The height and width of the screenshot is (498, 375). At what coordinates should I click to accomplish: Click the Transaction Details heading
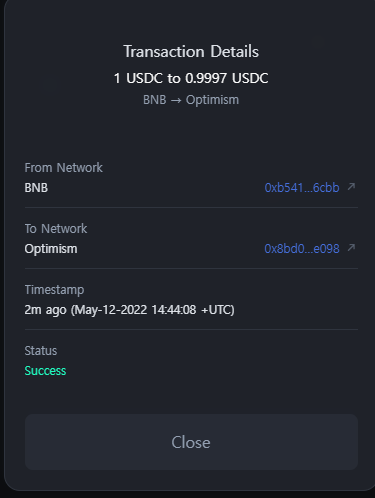coord(191,51)
